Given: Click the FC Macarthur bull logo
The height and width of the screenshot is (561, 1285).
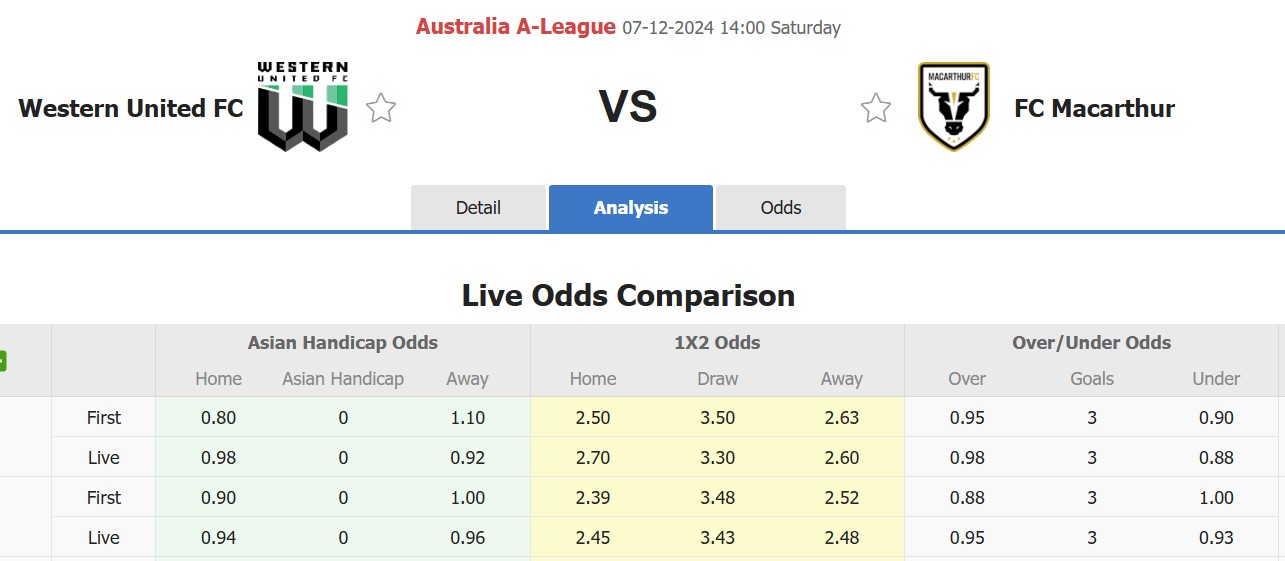Looking at the screenshot, I should tap(954, 106).
